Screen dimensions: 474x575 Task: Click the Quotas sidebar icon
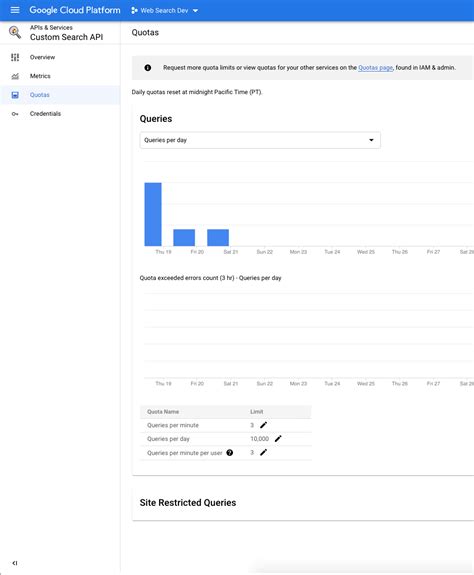point(15,95)
